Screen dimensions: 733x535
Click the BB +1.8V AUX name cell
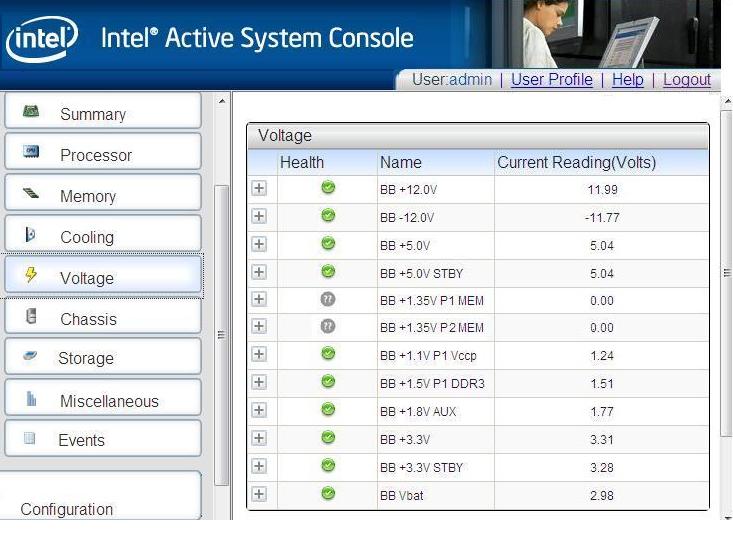[x=436, y=412]
